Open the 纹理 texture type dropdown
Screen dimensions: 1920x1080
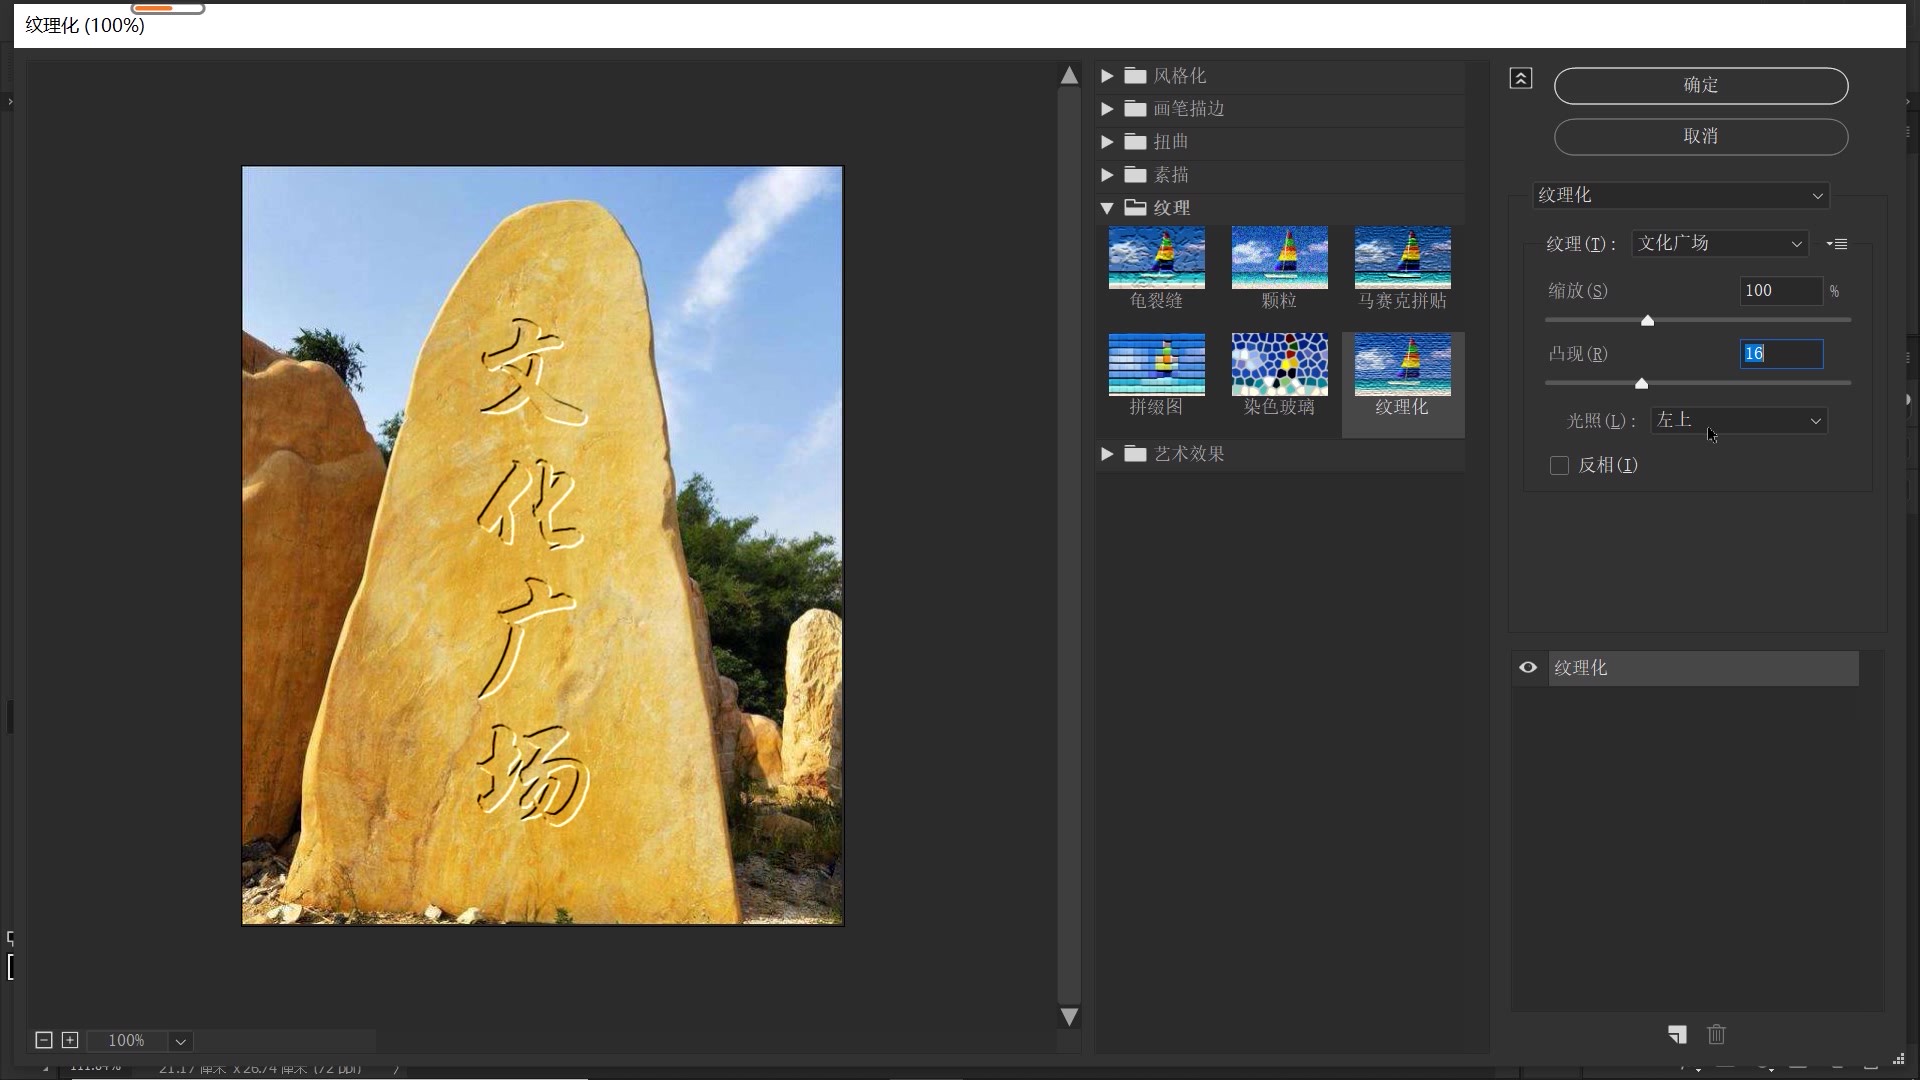pos(1719,244)
